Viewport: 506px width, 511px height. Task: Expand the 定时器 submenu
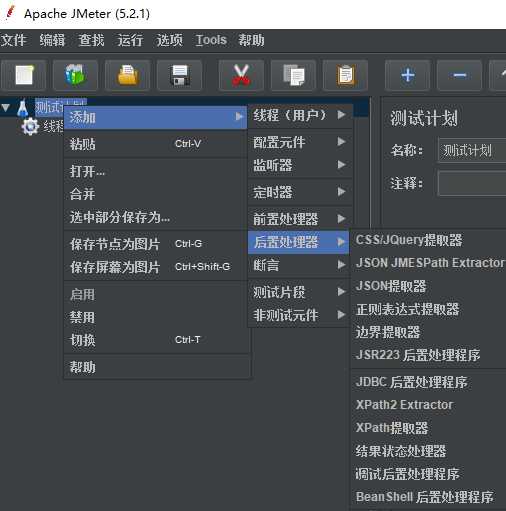click(x=300, y=192)
